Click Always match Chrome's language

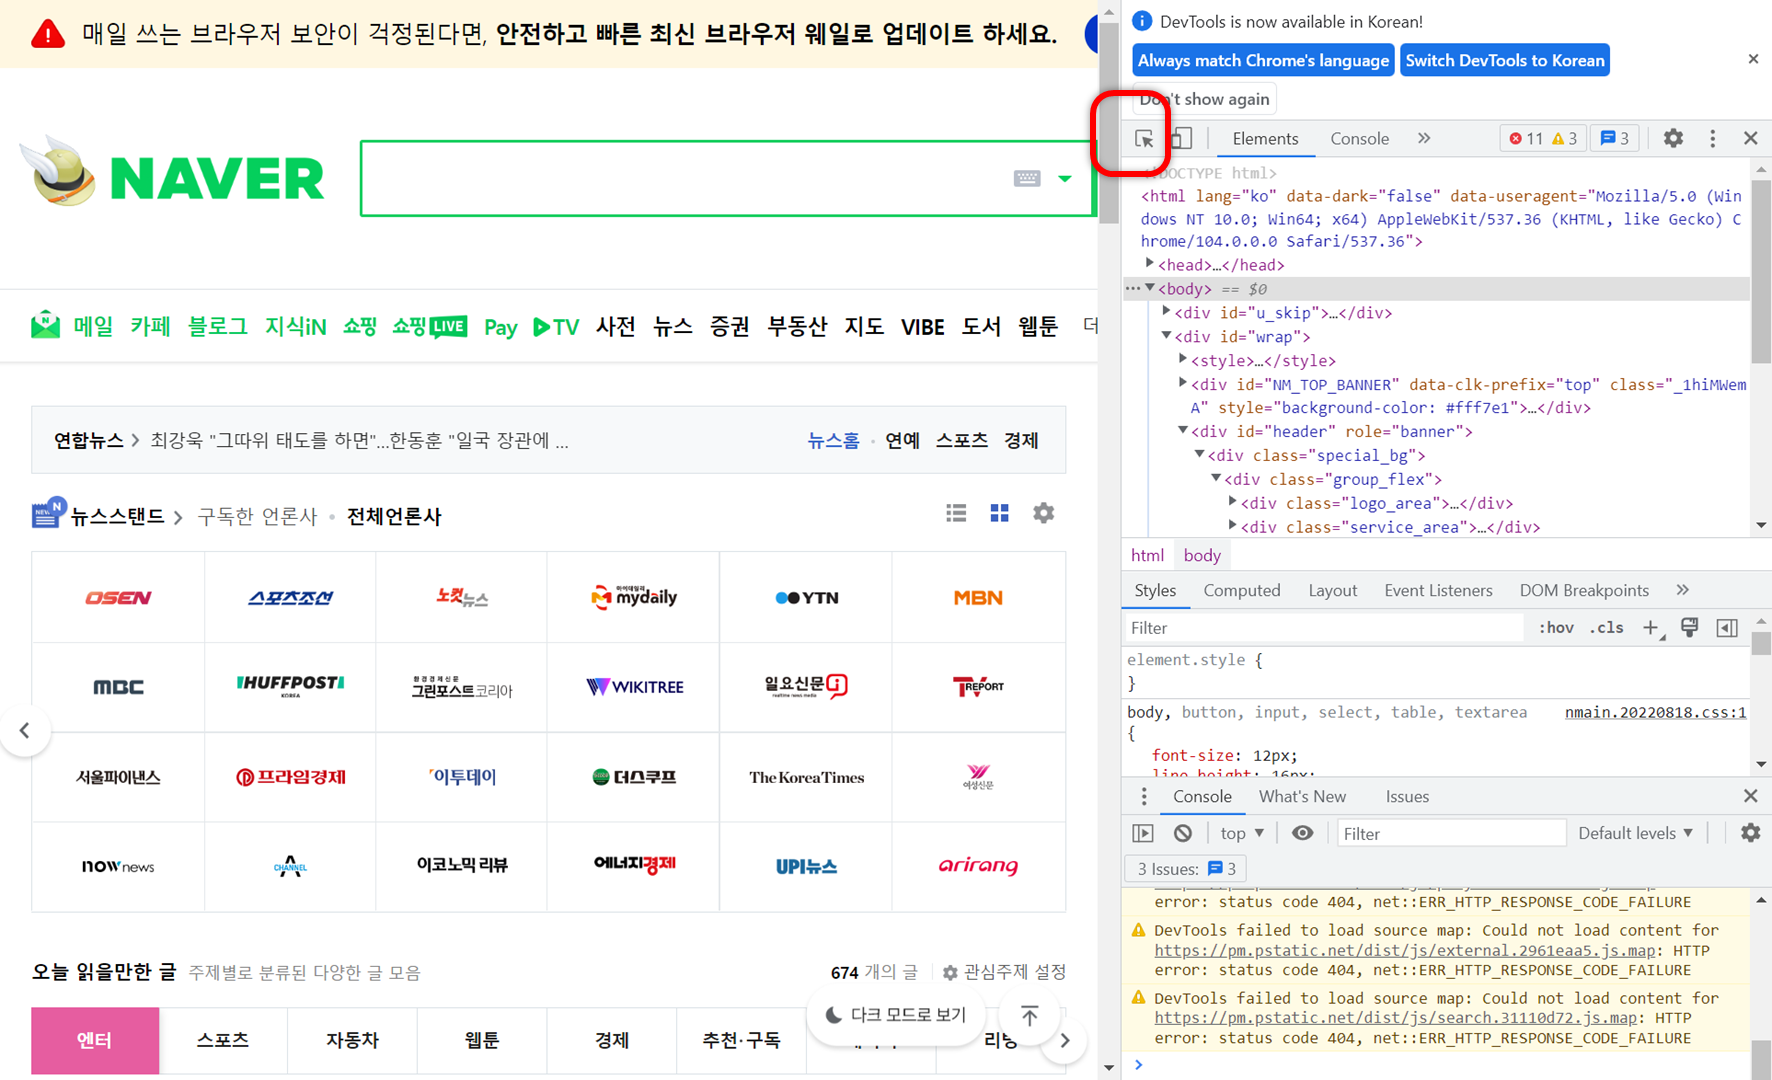(1263, 60)
